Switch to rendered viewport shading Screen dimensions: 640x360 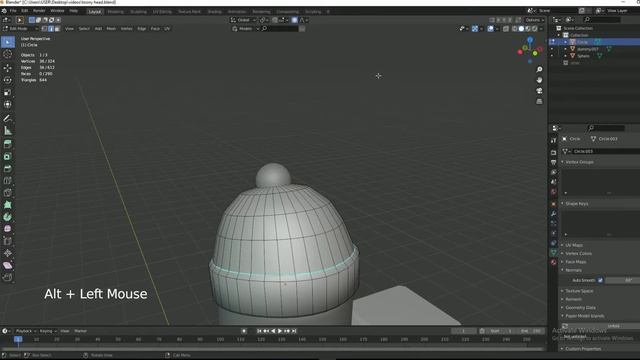tap(534, 29)
